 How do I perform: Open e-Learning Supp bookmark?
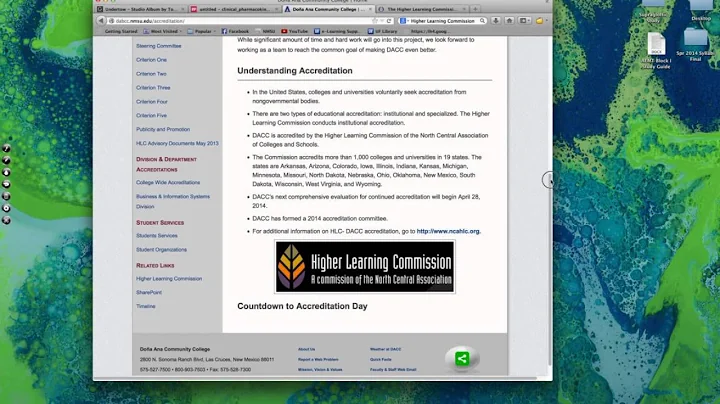[337, 31]
